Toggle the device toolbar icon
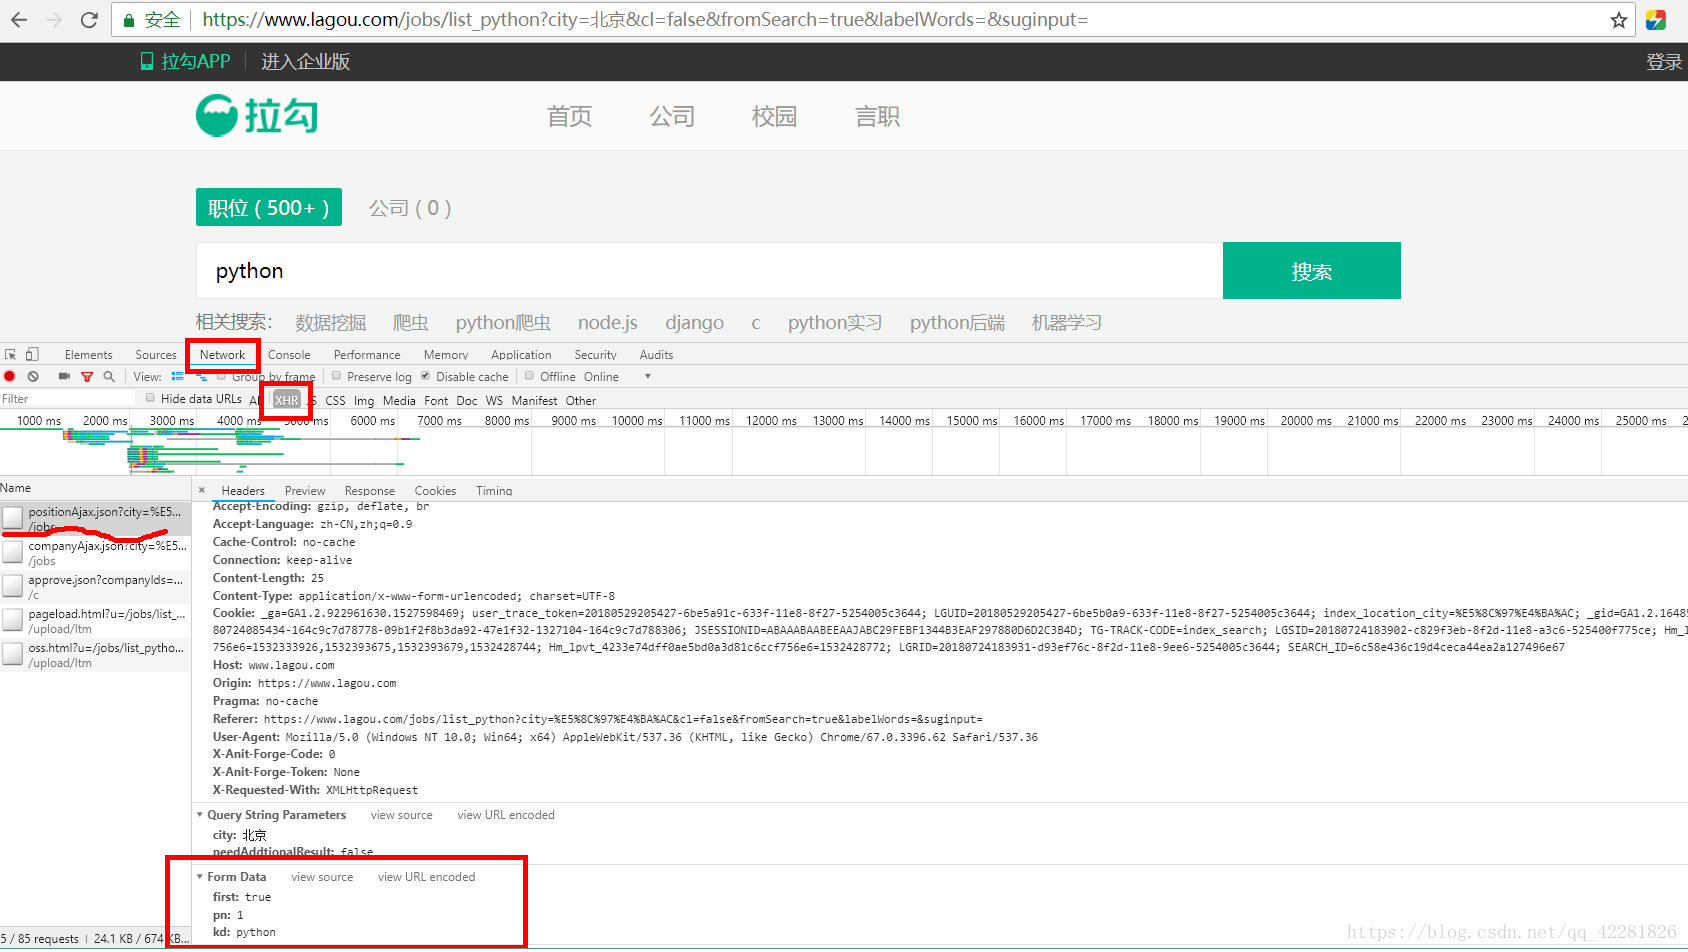 (x=32, y=354)
